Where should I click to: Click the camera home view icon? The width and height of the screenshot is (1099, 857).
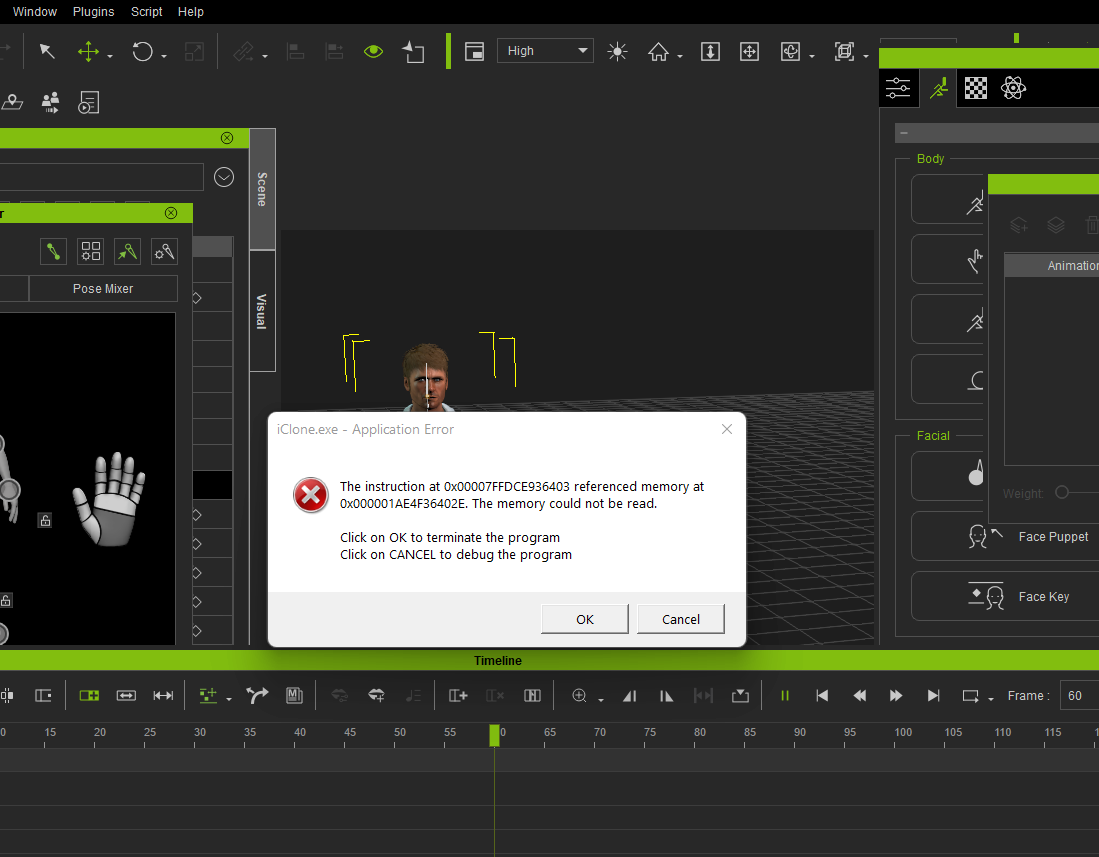(658, 52)
